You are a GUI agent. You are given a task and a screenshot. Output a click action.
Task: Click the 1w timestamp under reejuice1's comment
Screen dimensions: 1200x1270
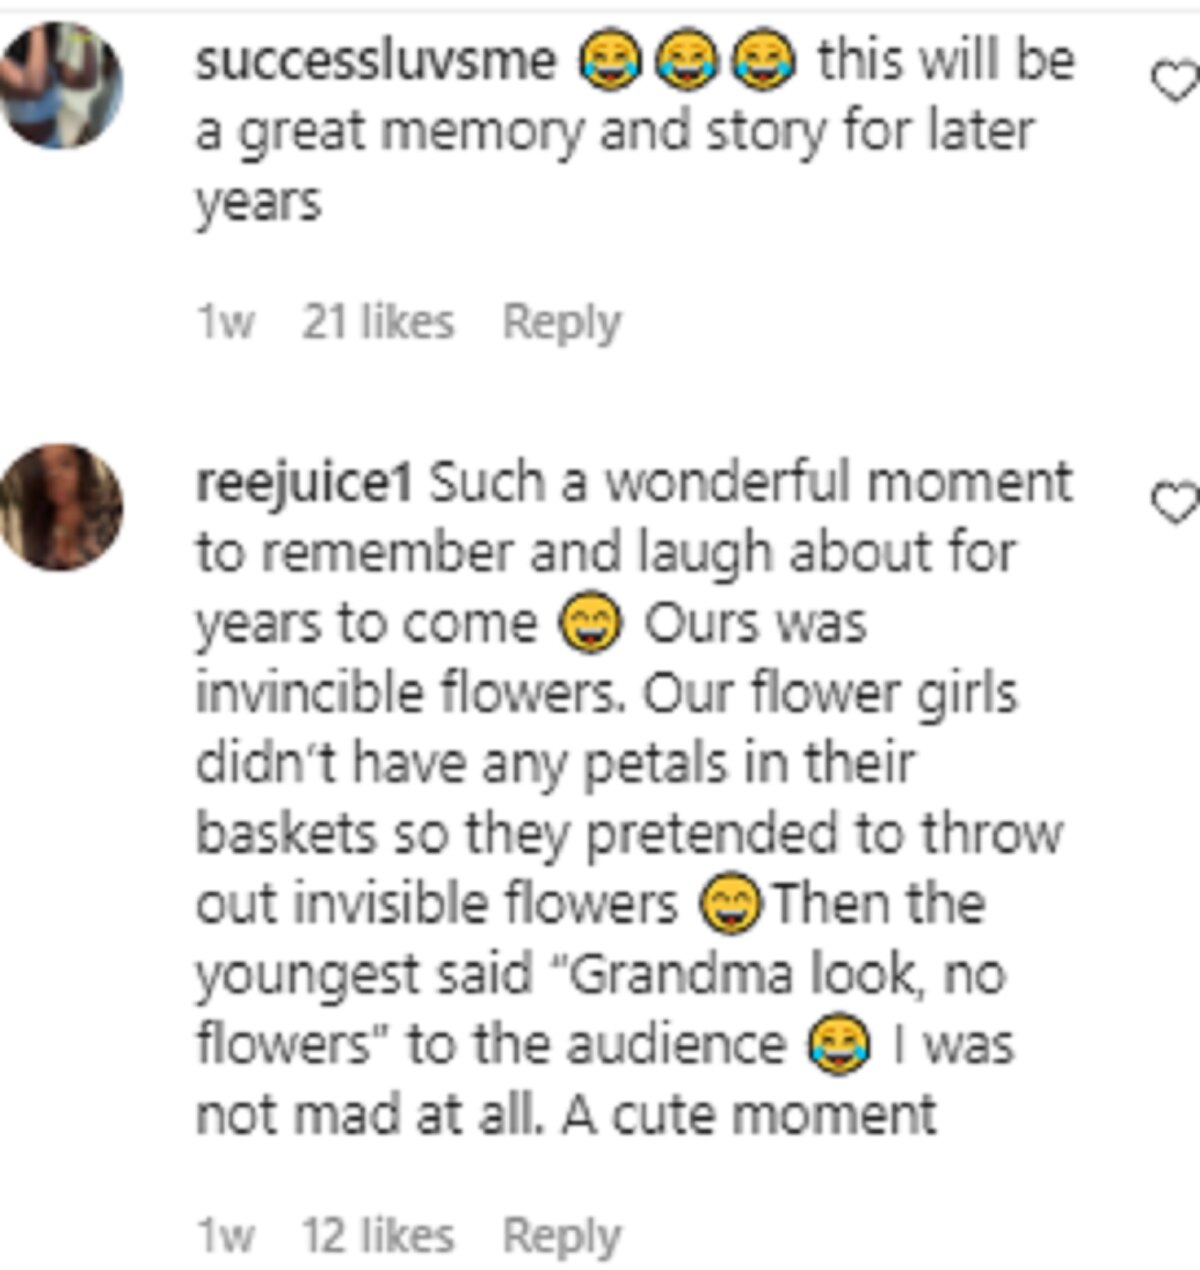(225, 1237)
